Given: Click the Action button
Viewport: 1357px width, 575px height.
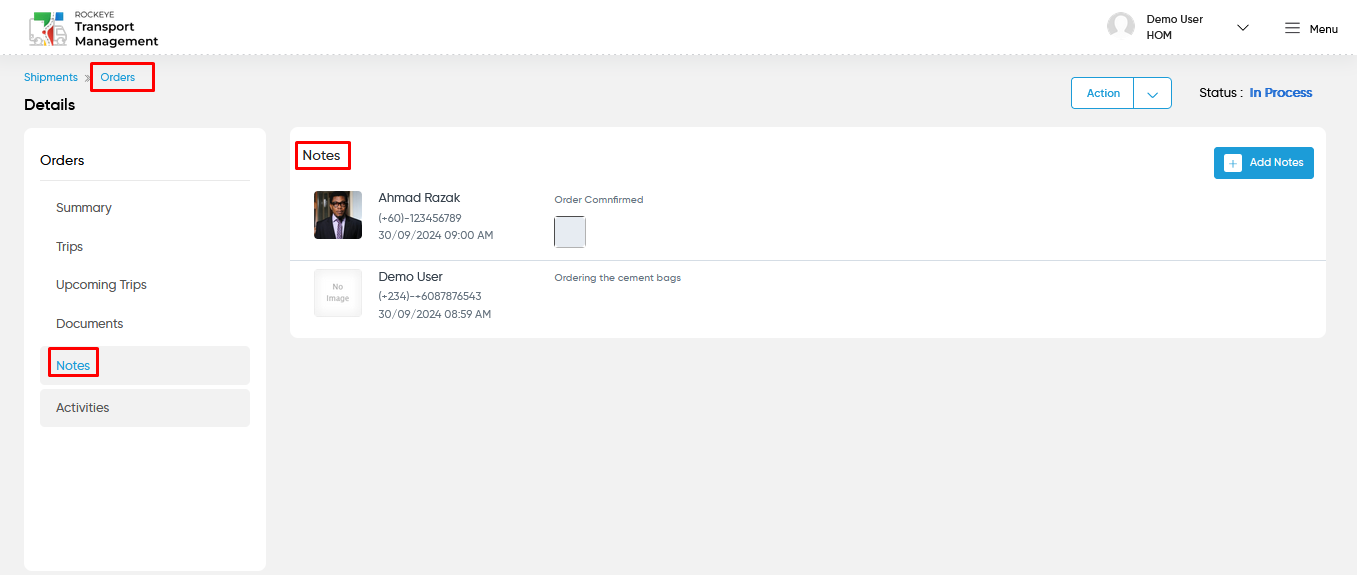Looking at the screenshot, I should 1103,93.
